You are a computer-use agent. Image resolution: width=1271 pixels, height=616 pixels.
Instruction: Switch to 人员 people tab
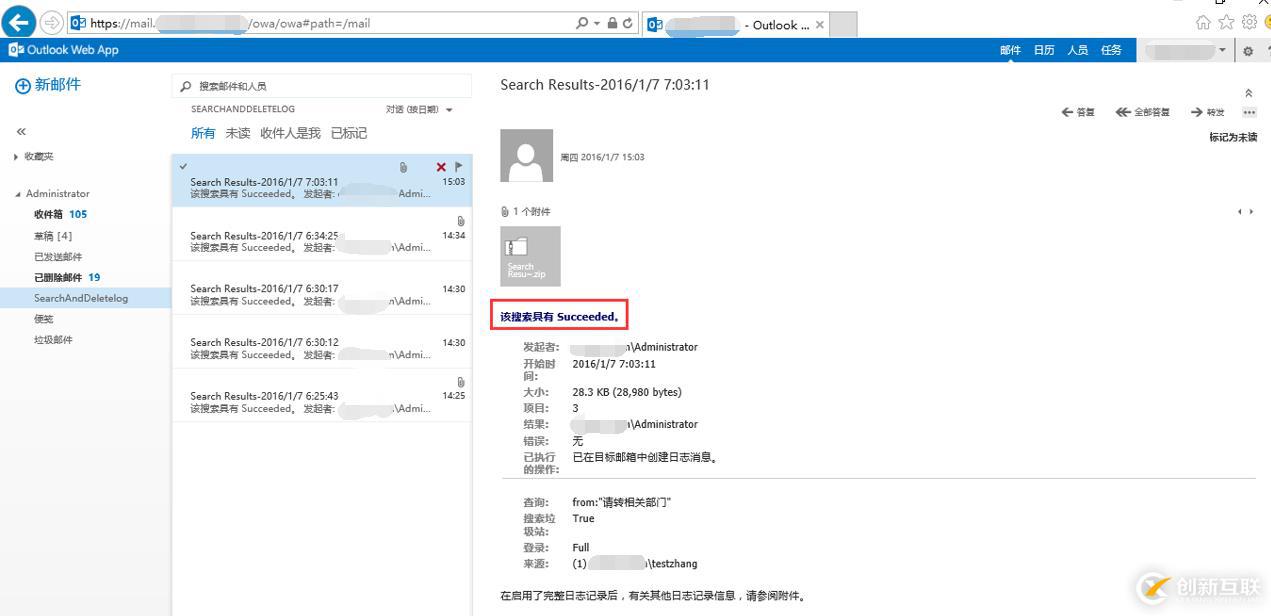1078,50
